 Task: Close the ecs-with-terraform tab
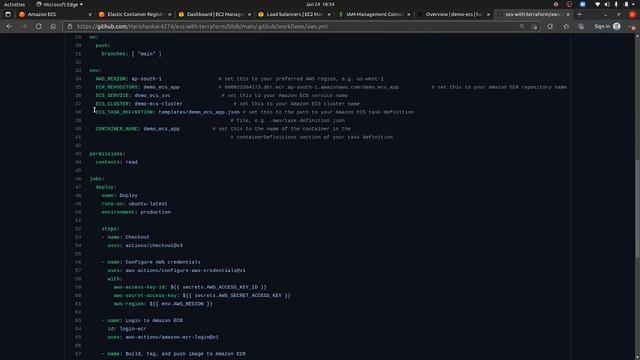pos(568,14)
